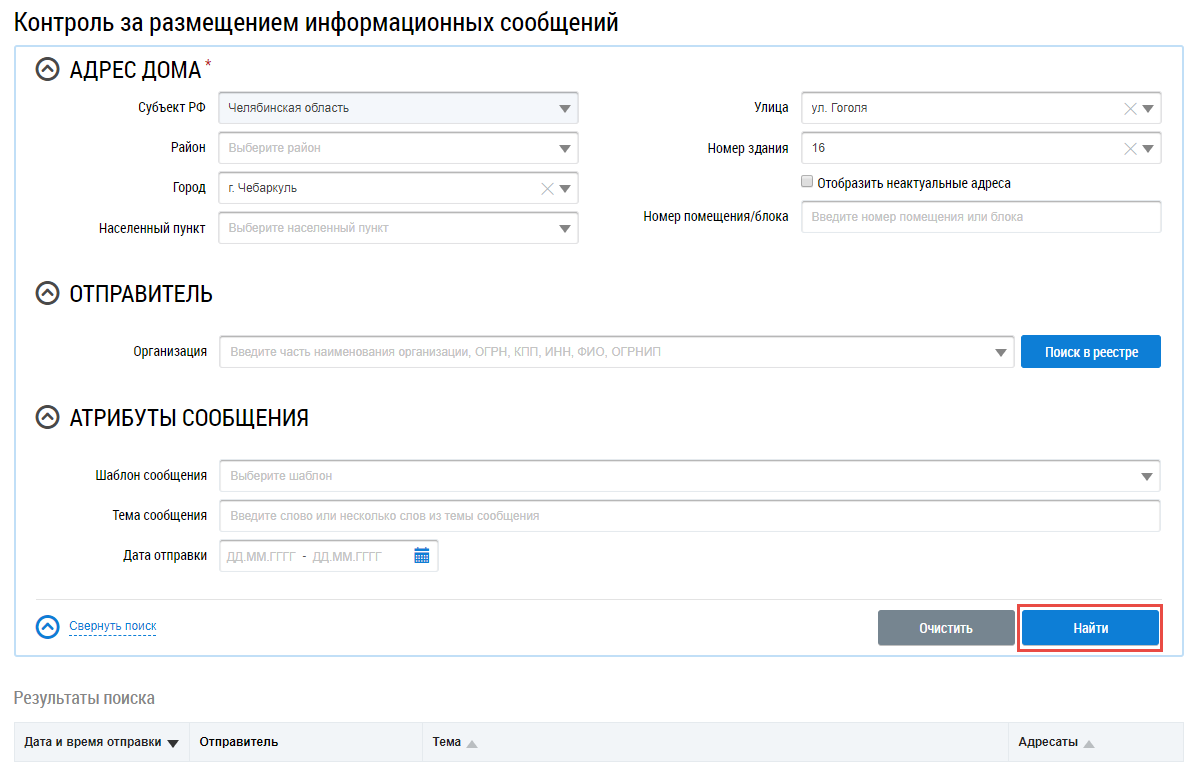The height and width of the screenshot is (773, 1201).
Task: Enable Отобразить неактуальные адреса checkbox
Action: click(807, 183)
